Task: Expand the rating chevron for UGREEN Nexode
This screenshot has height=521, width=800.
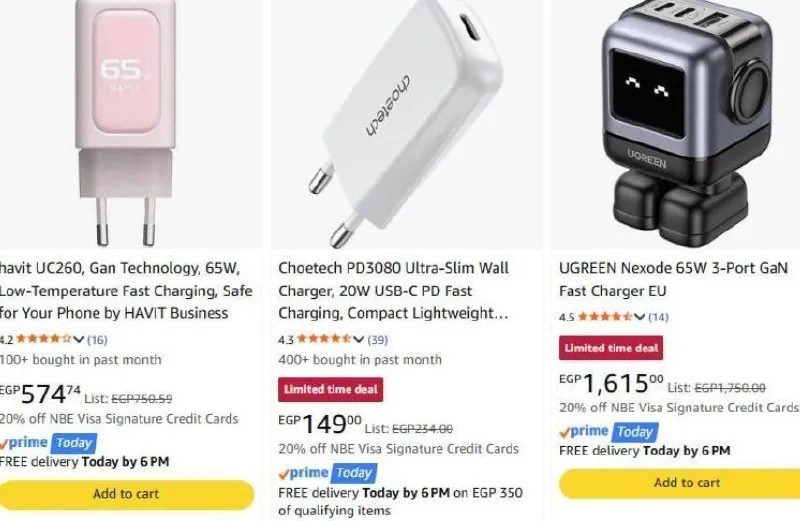Action: [639, 317]
